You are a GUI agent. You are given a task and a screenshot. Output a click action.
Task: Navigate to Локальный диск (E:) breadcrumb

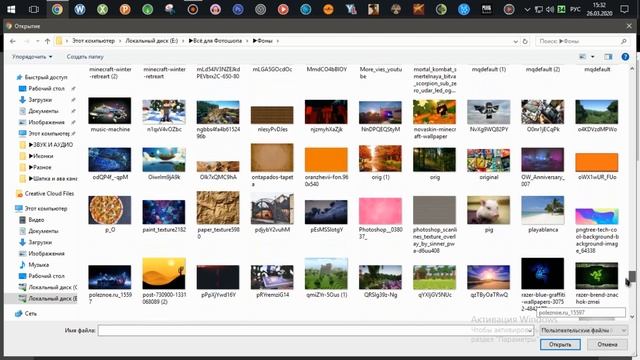151,41
